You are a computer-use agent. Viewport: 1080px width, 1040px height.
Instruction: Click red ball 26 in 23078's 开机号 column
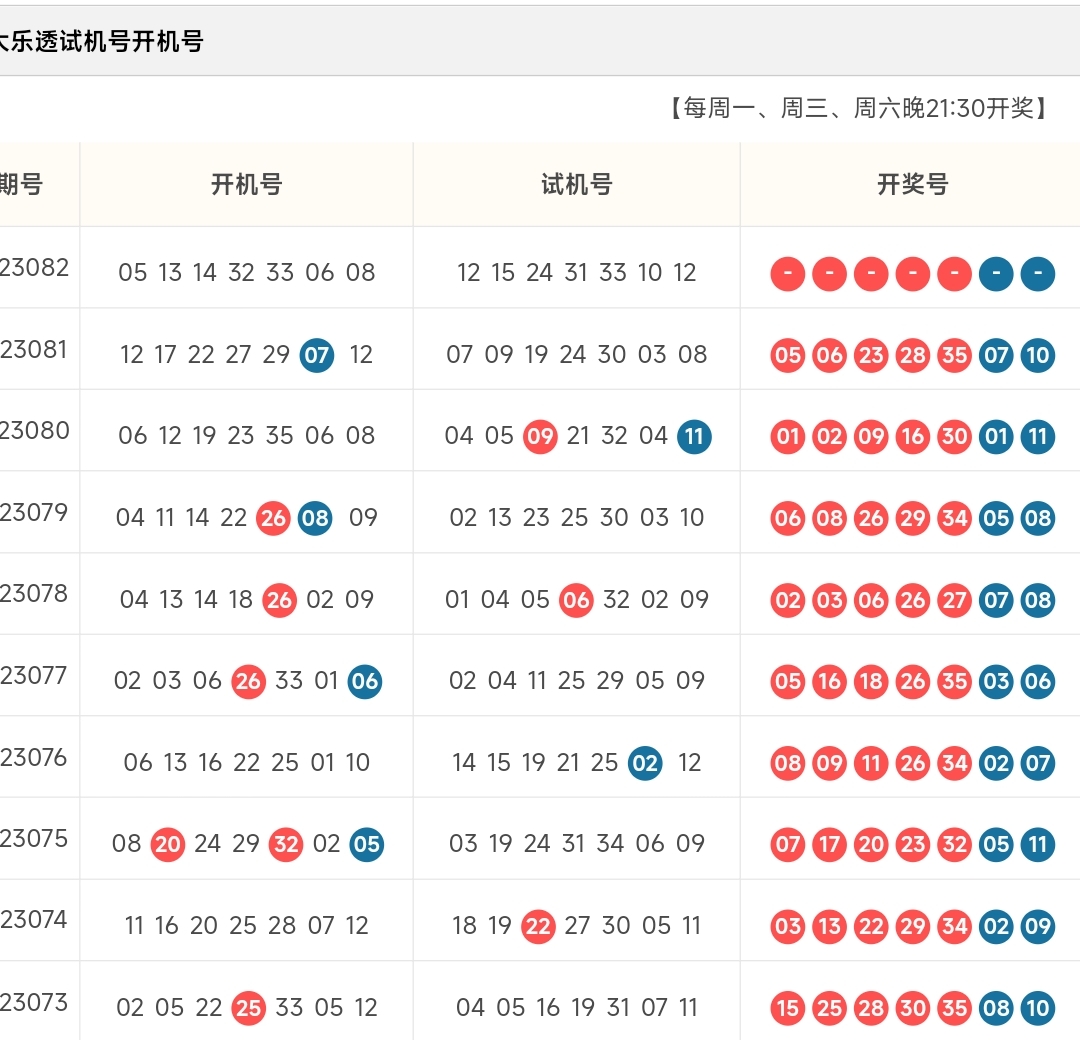point(279,600)
